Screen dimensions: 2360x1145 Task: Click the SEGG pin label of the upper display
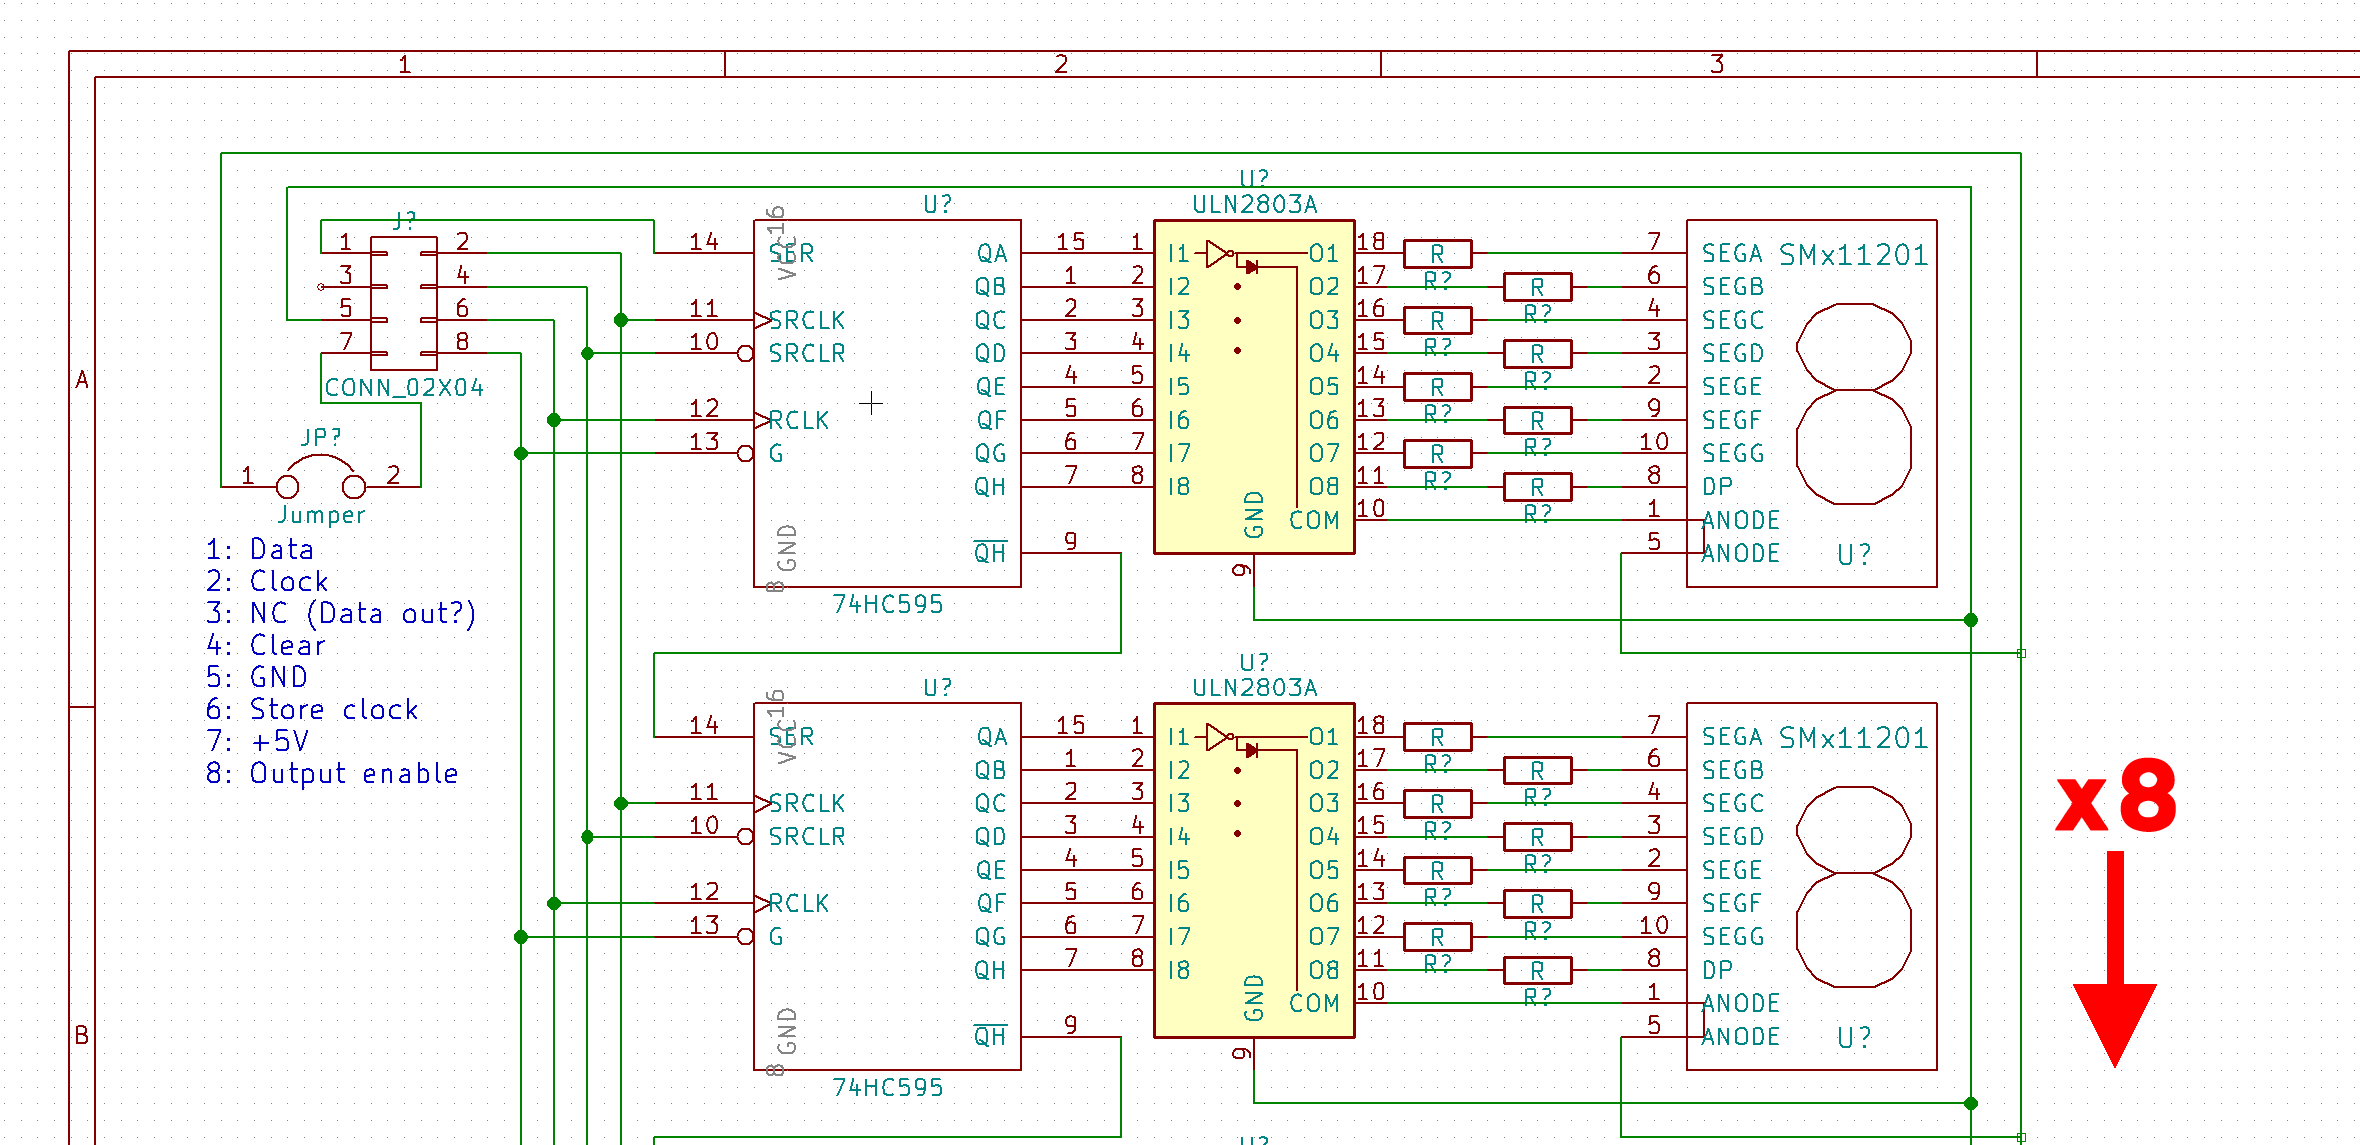click(x=1733, y=453)
